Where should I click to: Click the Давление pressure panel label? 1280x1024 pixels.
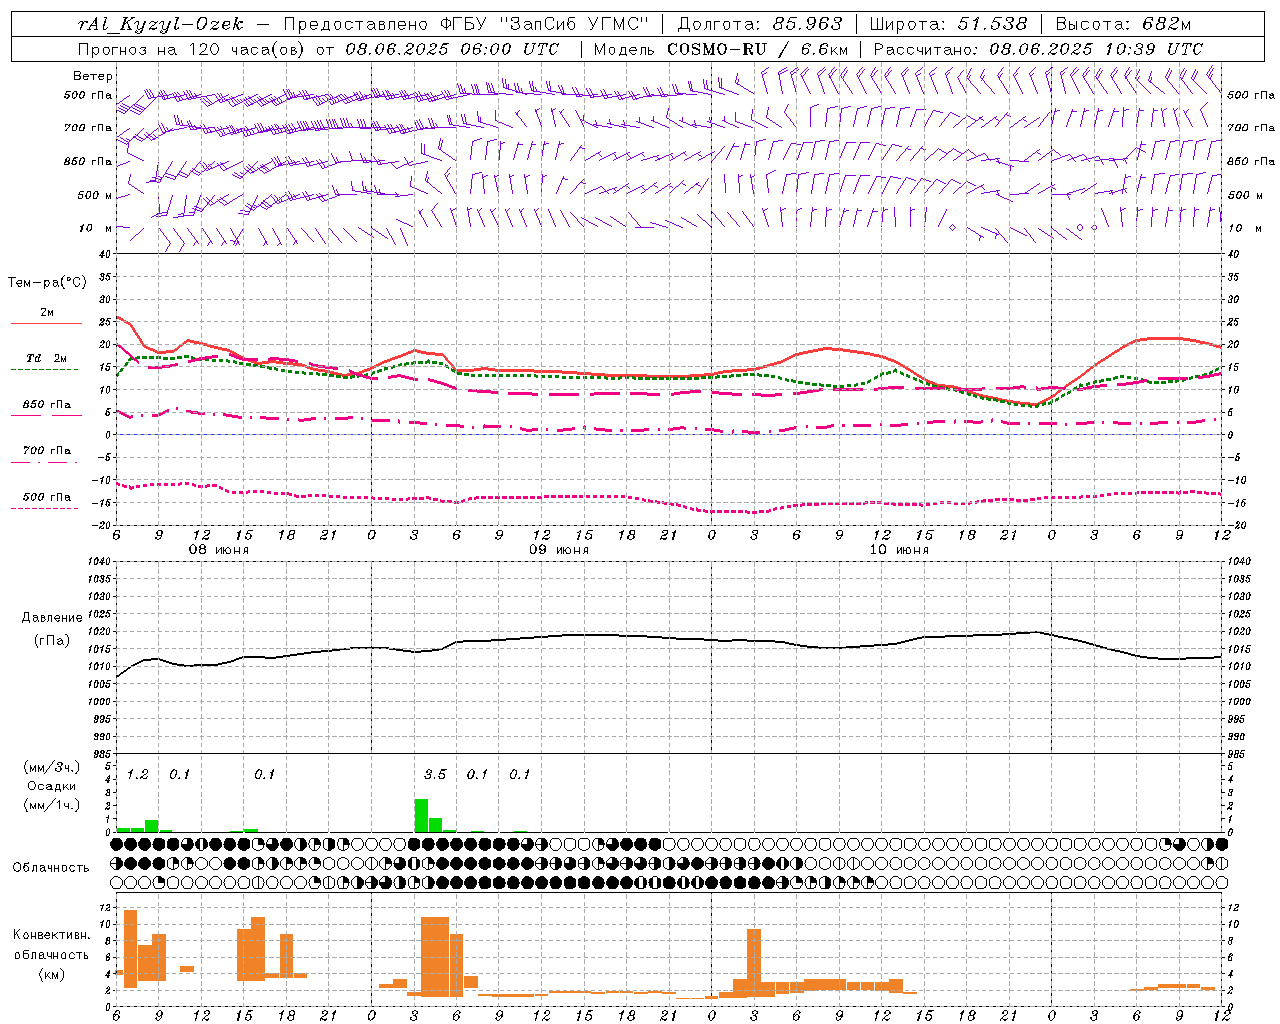click(52, 617)
